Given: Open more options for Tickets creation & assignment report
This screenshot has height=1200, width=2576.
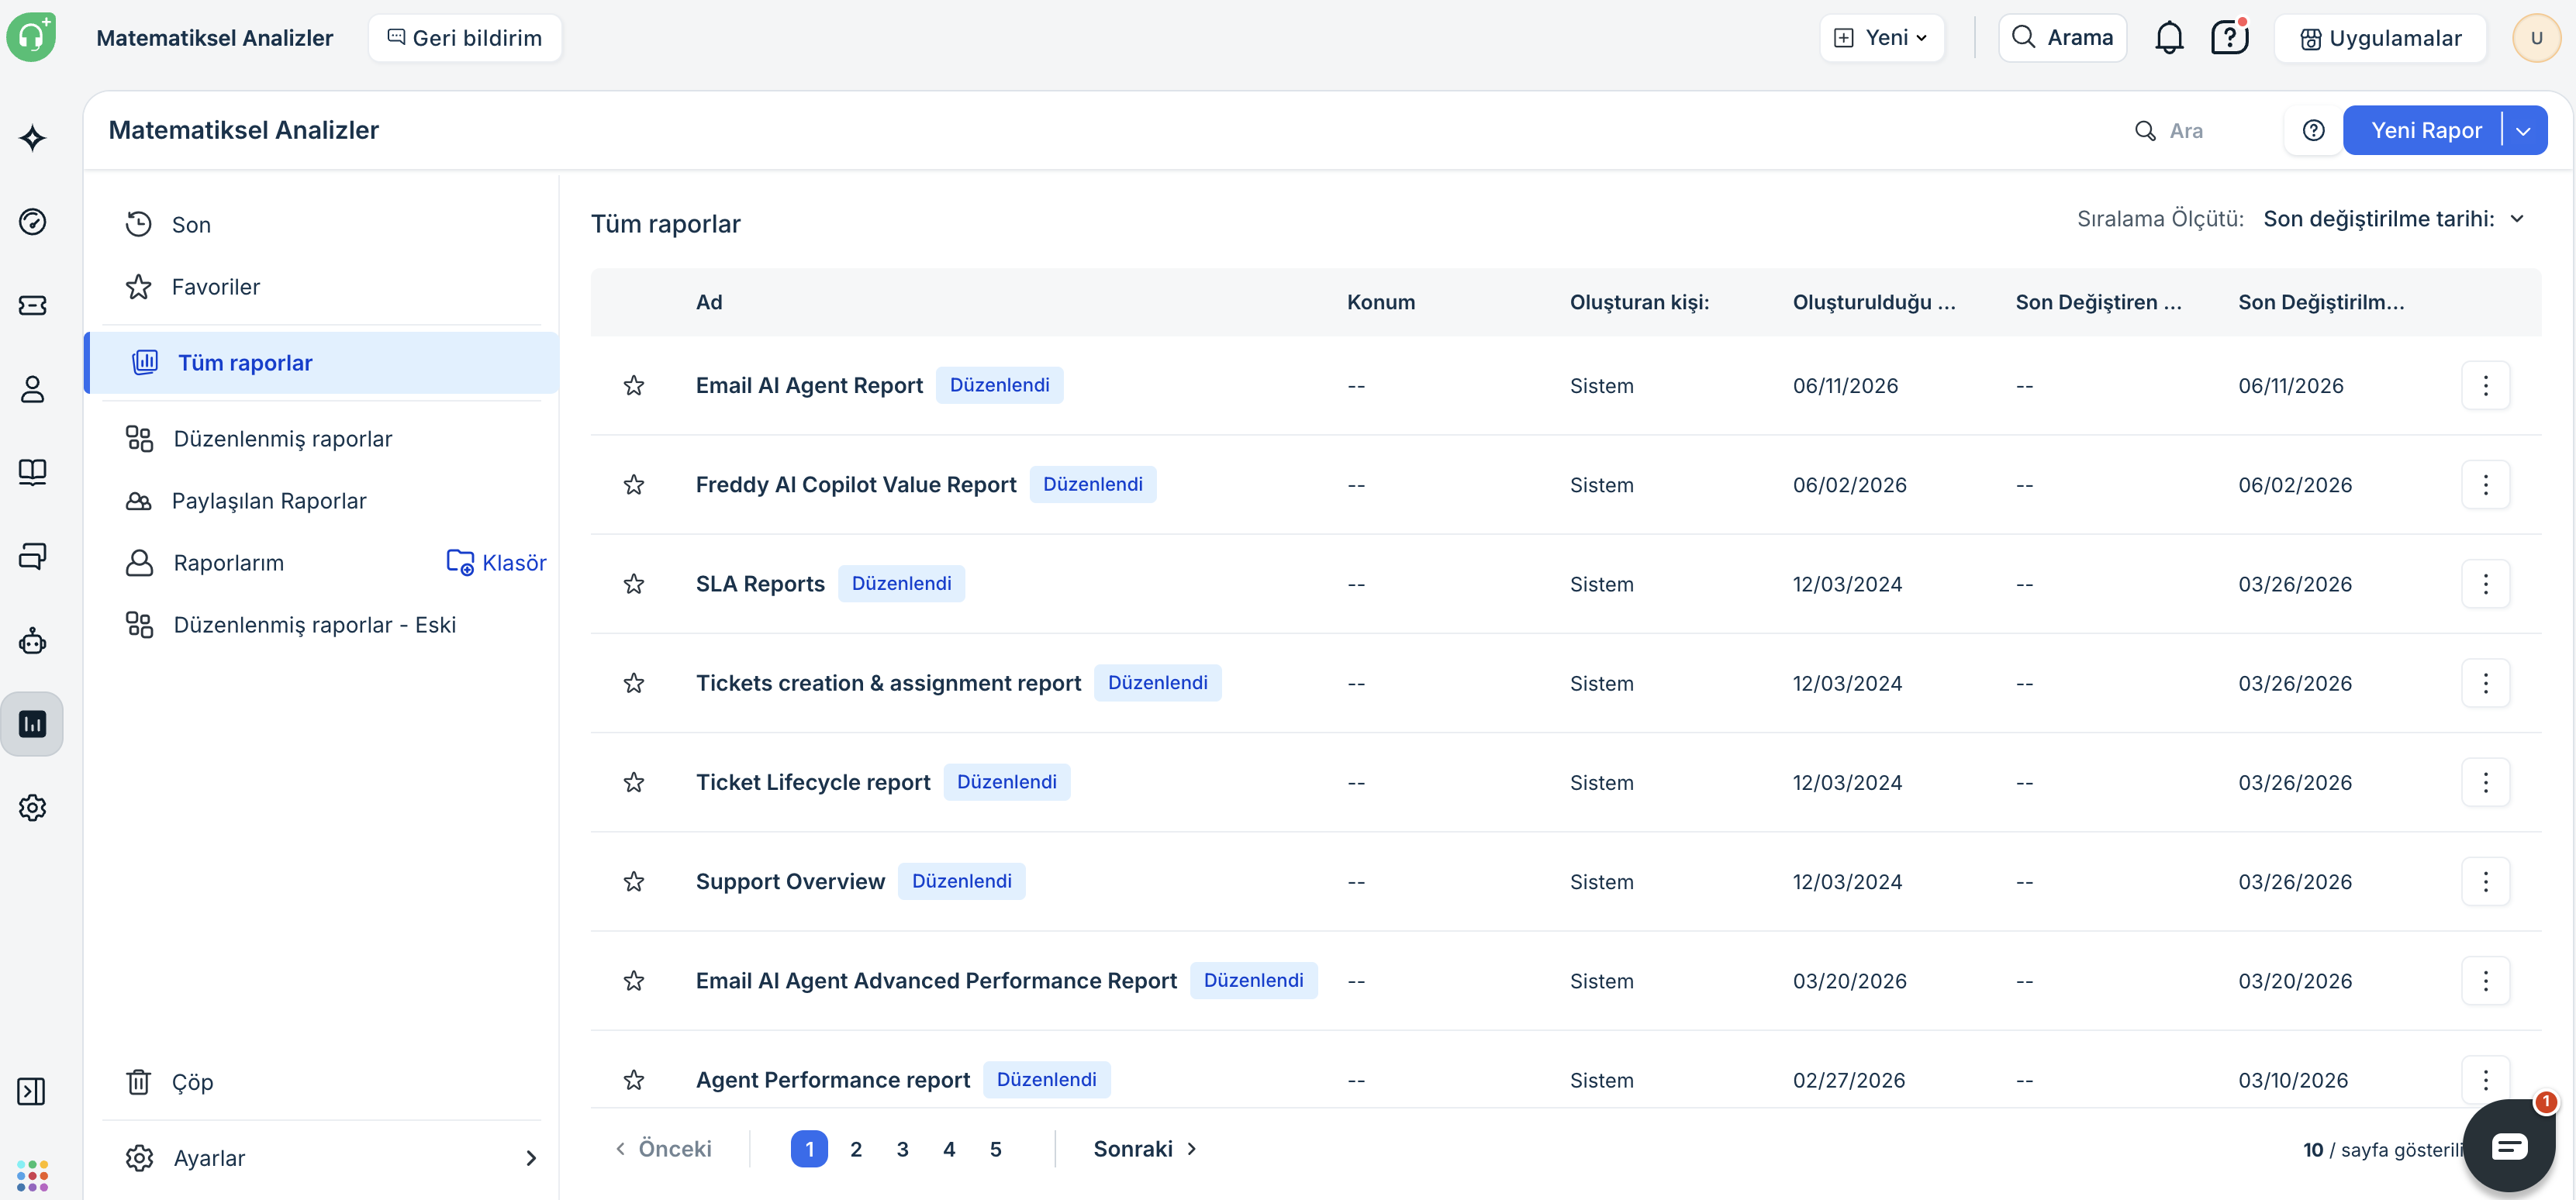Looking at the screenshot, I should pos(2485,683).
